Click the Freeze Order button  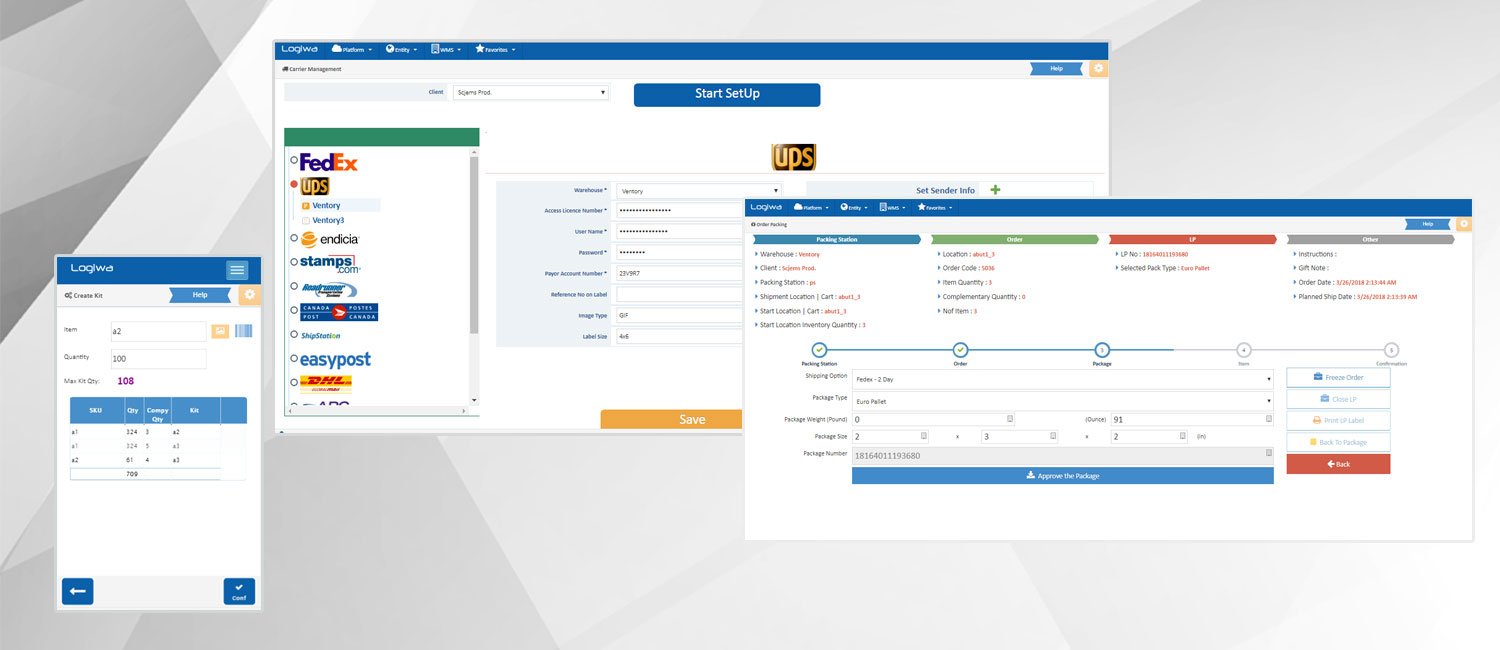coord(1338,378)
